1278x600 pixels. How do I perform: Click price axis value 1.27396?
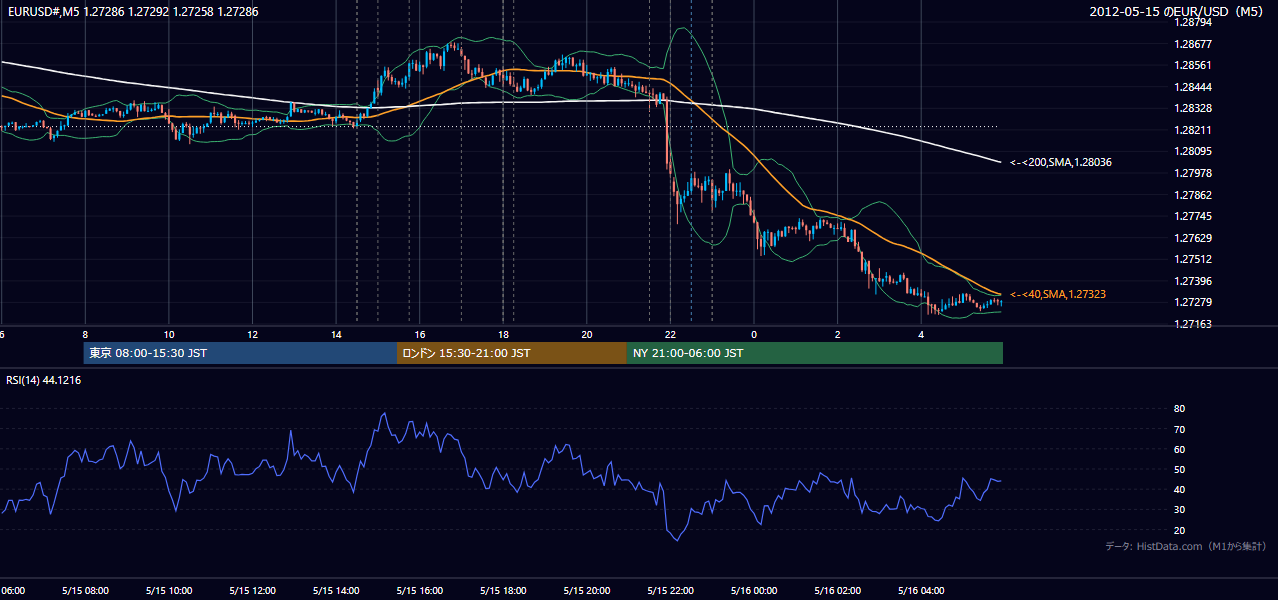tap(1193, 281)
